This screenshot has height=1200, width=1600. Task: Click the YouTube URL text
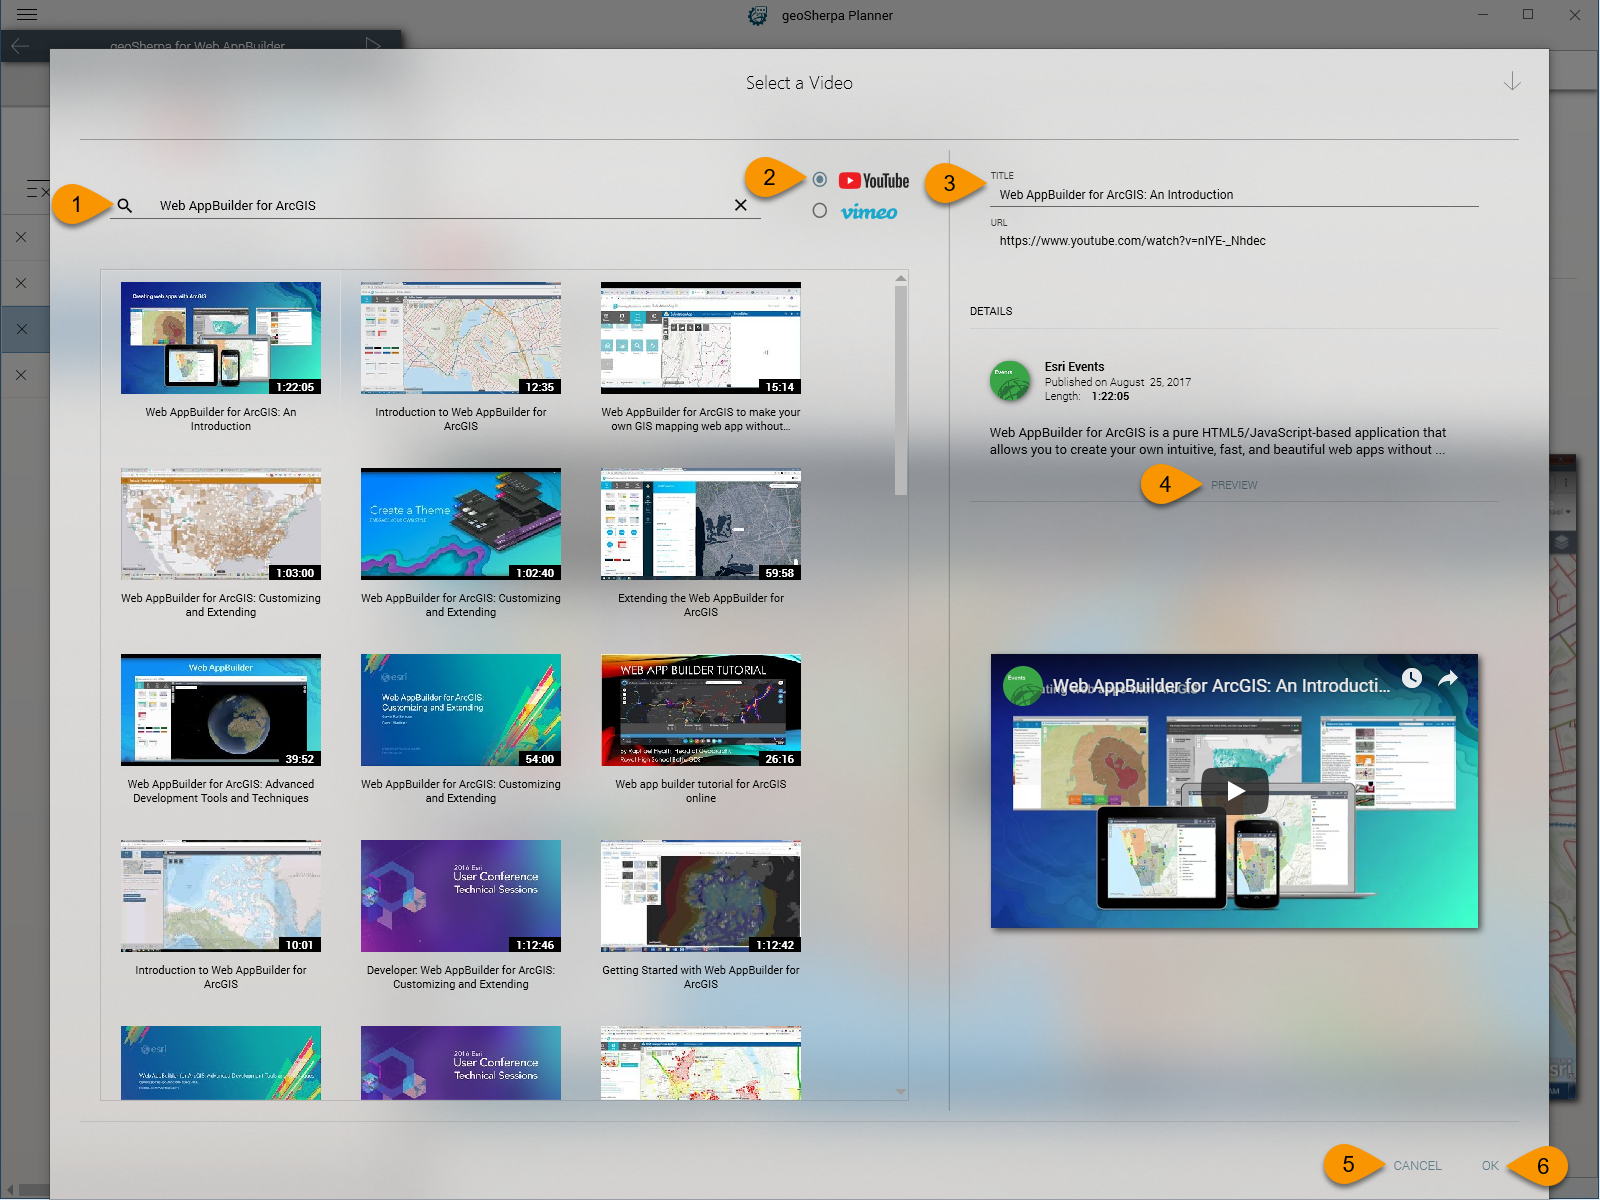coord(1133,241)
